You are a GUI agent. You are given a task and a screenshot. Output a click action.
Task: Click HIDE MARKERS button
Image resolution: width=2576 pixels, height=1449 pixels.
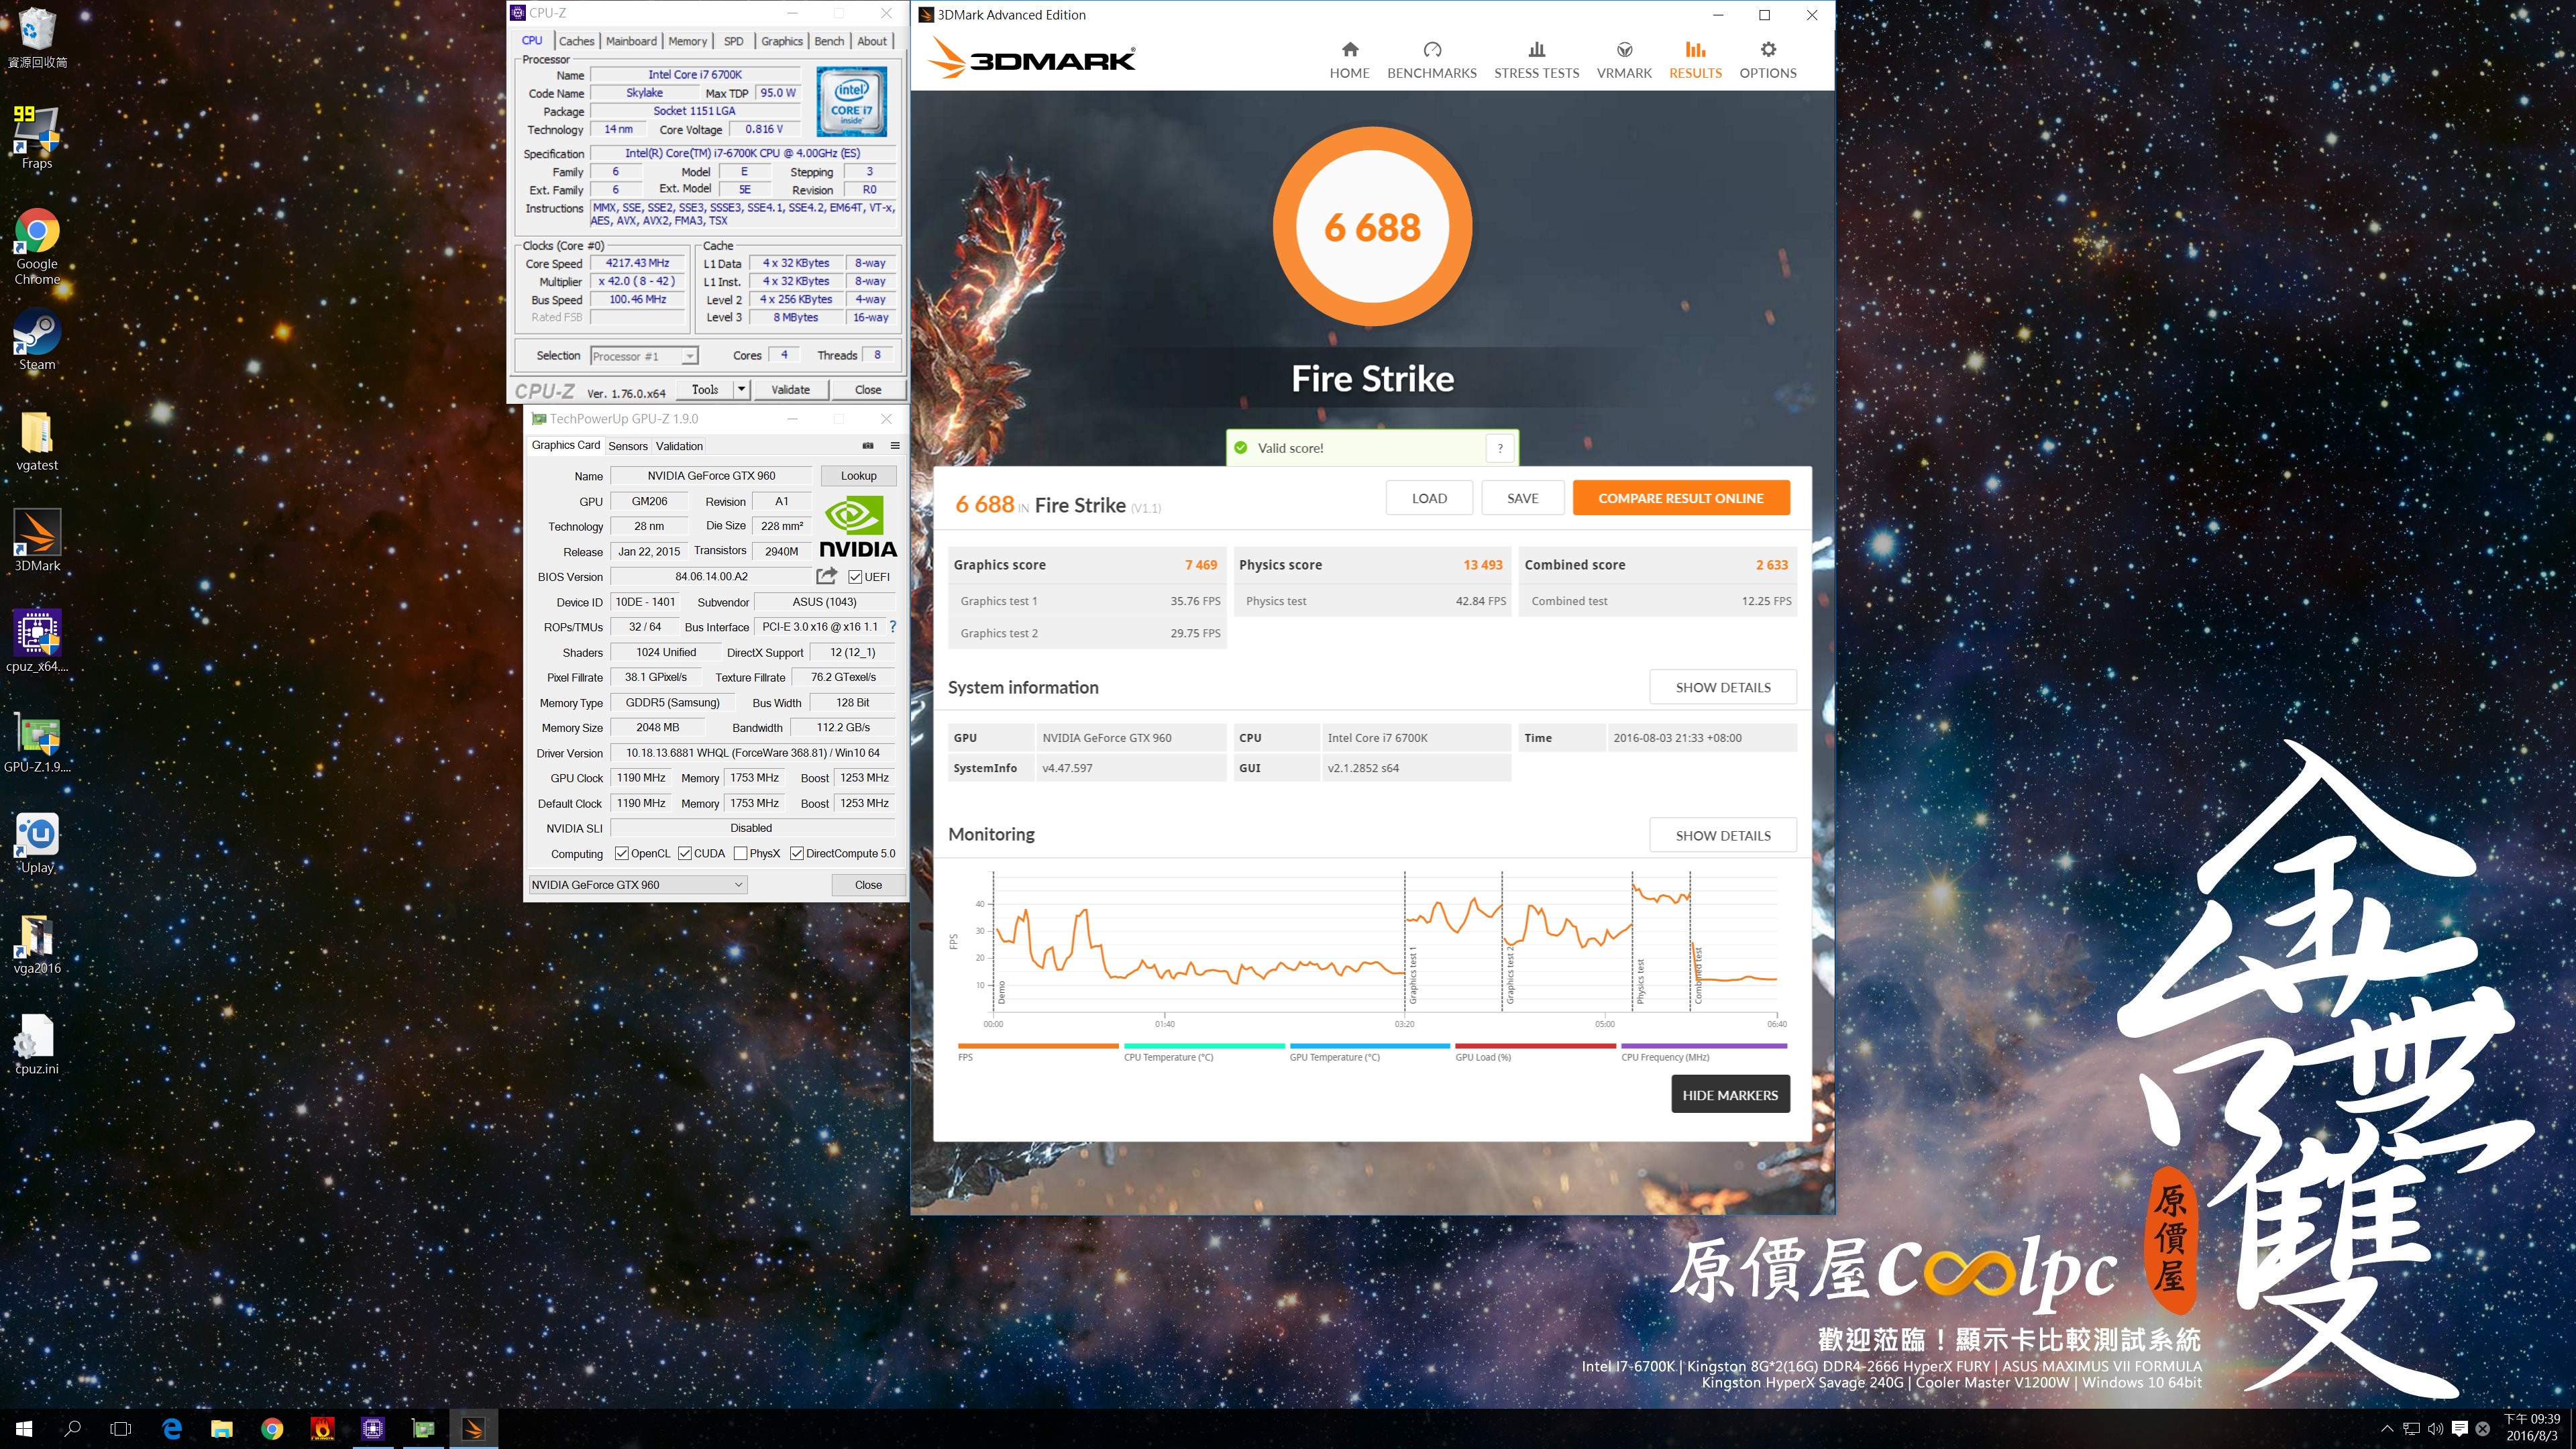[x=1730, y=1095]
